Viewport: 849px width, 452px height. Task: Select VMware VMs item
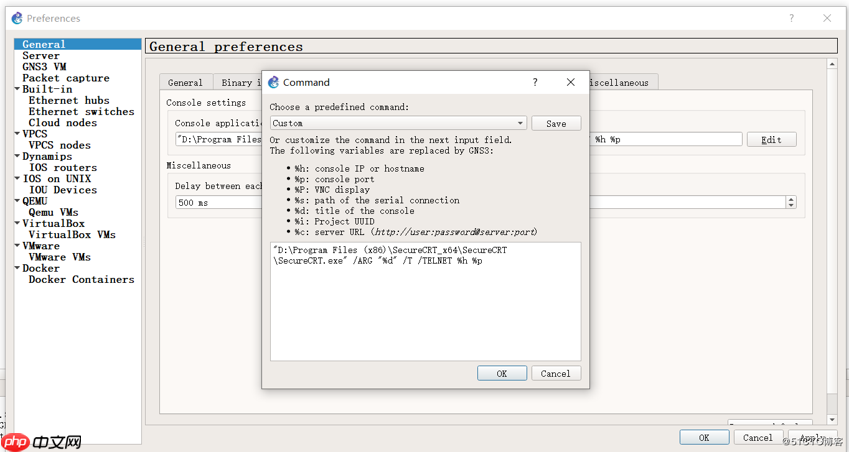(60, 257)
